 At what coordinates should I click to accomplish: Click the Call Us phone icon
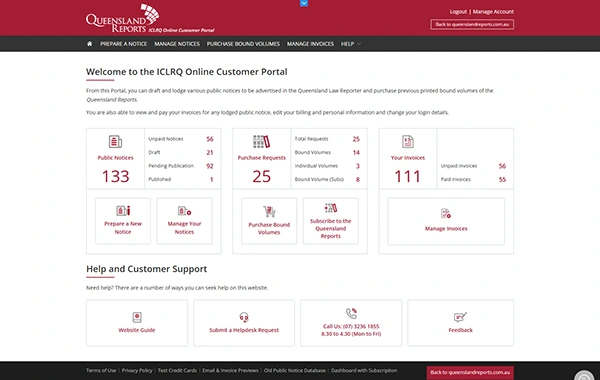click(x=351, y=313)
